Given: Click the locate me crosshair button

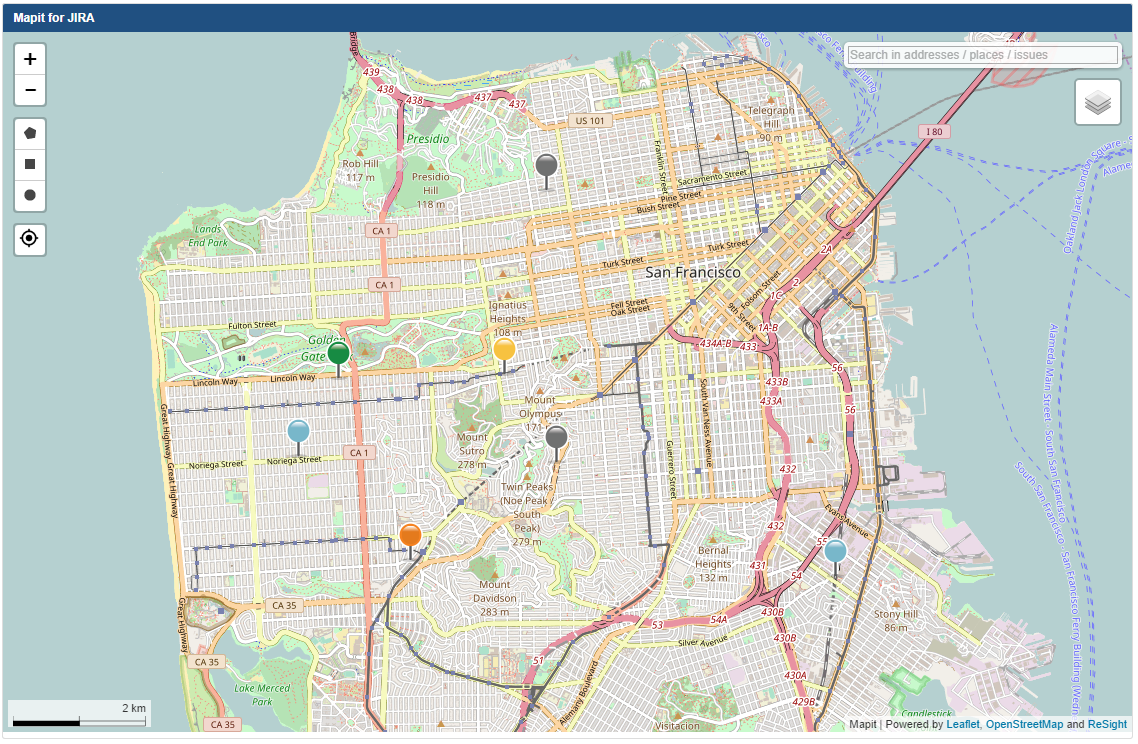Looking at the screenshot, I should 30,239.
